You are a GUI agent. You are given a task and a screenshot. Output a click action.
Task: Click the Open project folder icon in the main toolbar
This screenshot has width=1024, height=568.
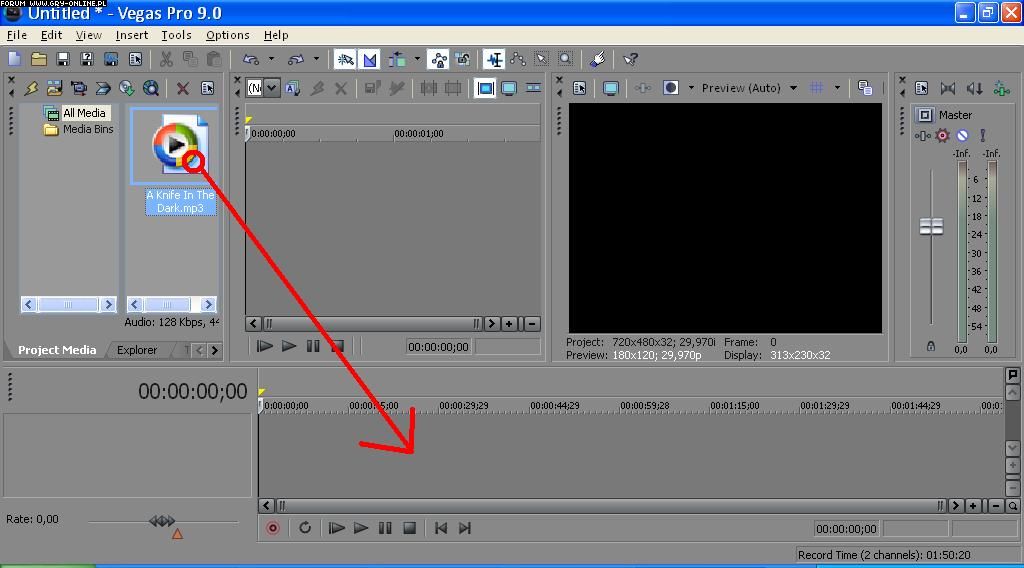(39, 60)
